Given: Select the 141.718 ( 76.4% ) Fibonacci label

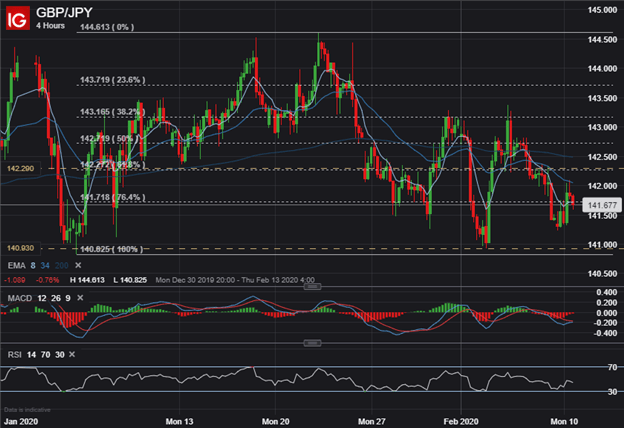Looking at the screenshot, I should tap(113, 197).
